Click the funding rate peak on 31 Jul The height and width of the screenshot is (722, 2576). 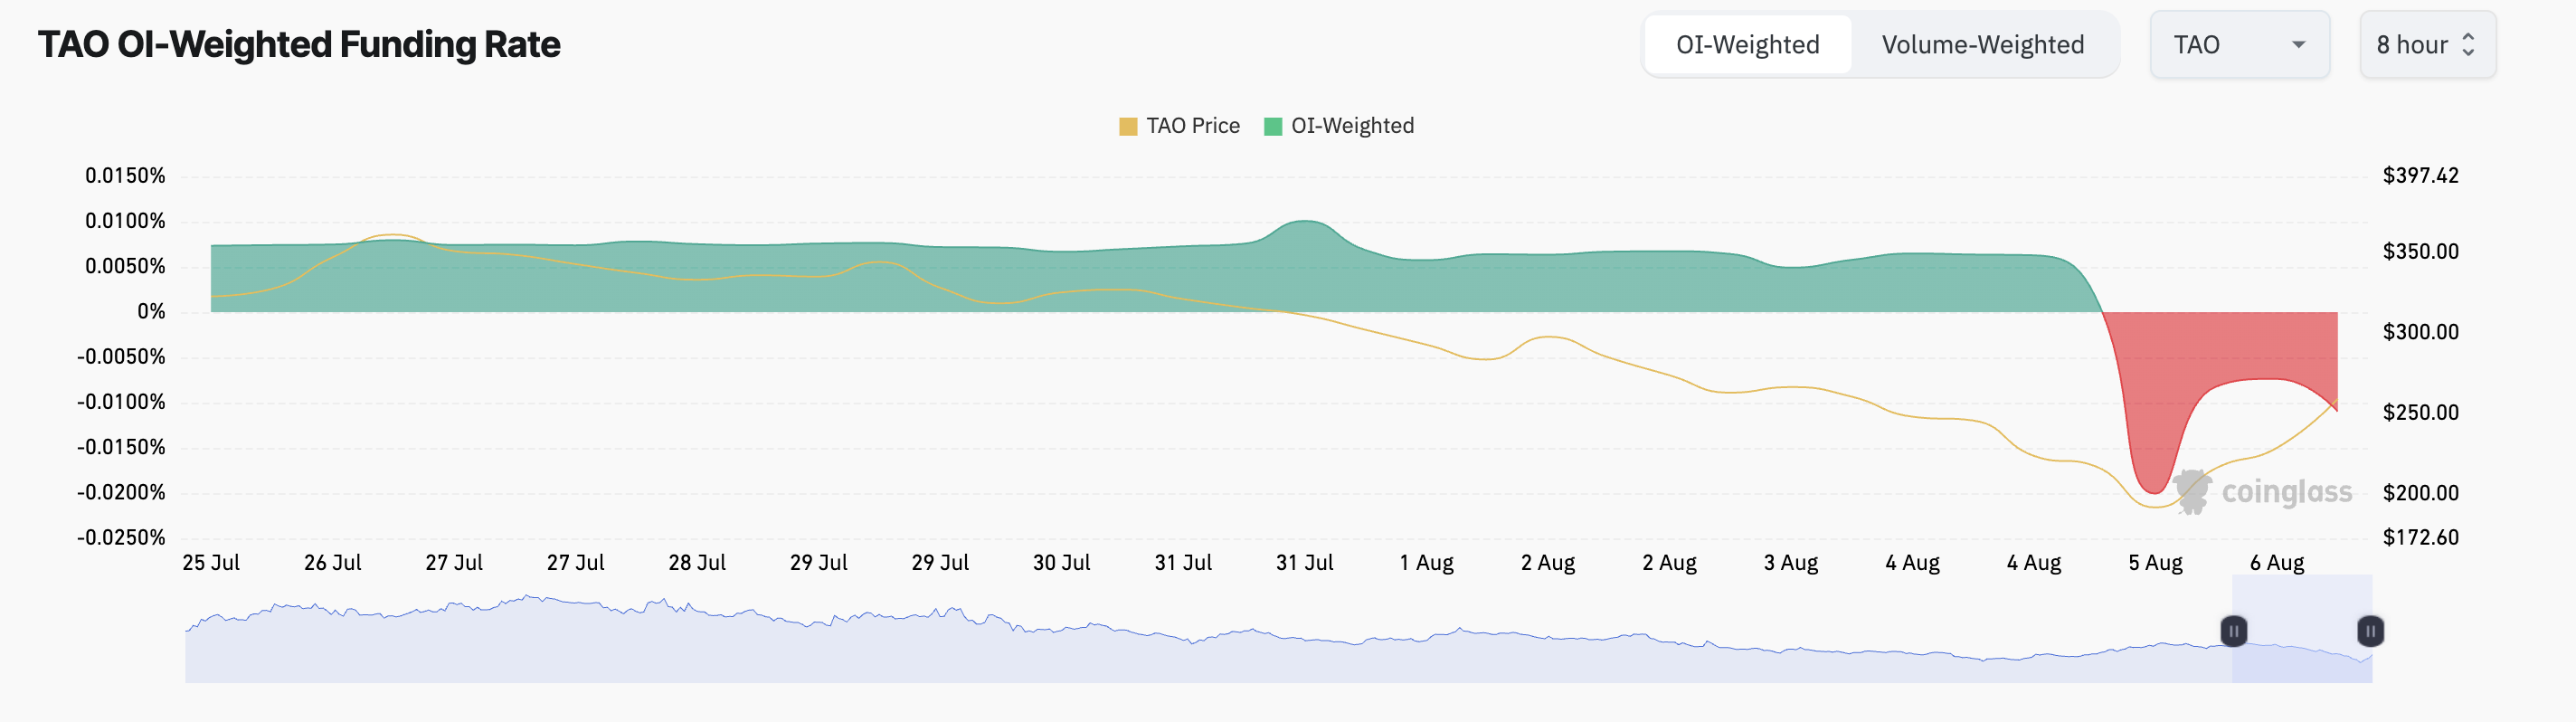1304,222
